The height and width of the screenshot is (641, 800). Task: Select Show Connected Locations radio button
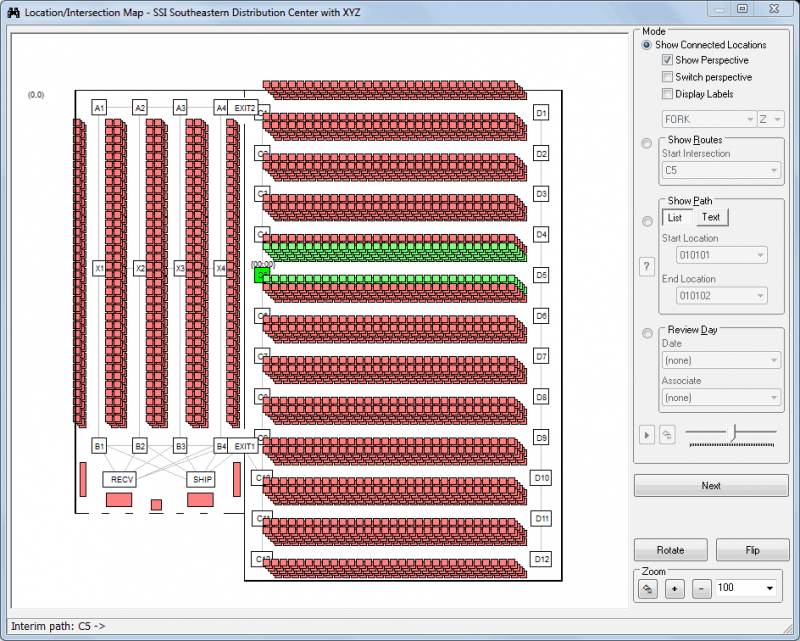pos(646,45)
